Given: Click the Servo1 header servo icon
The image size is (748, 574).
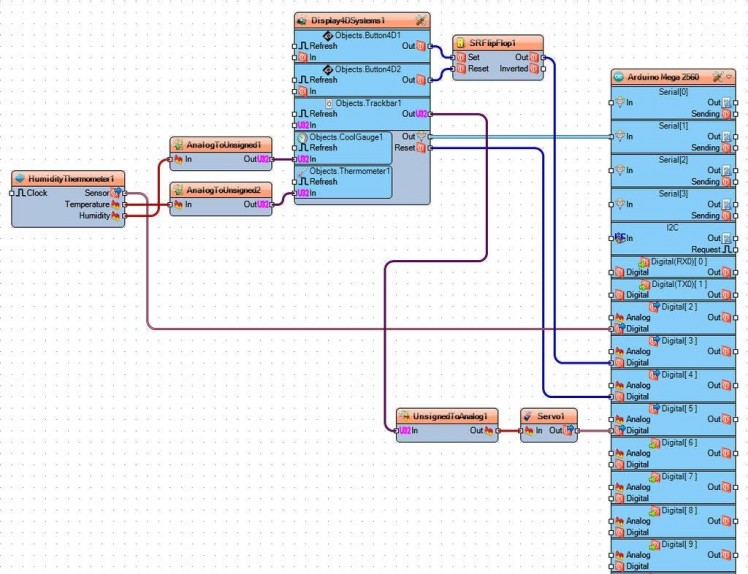Looking at the screenshot, I should click(528, 417).
